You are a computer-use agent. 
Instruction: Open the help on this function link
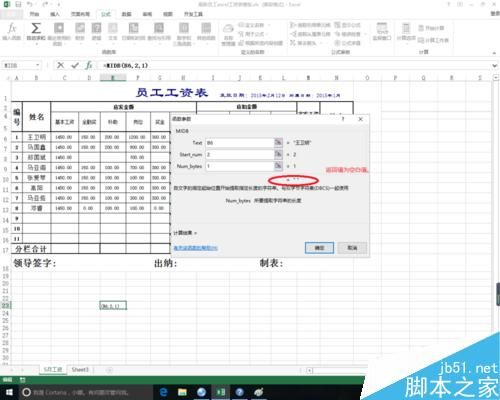coord(196,248)
